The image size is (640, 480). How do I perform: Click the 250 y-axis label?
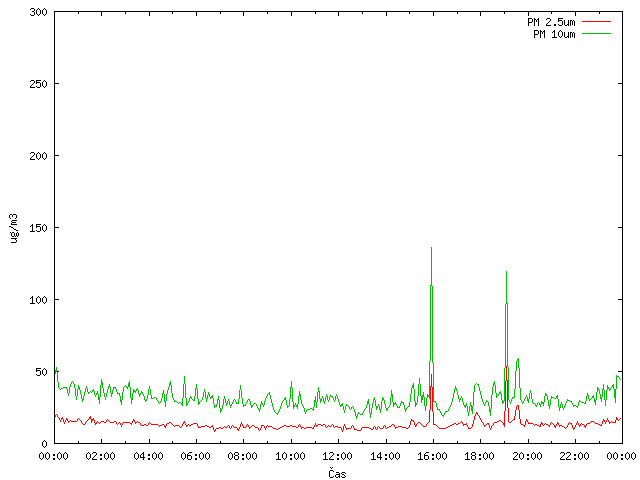(38, 84)
